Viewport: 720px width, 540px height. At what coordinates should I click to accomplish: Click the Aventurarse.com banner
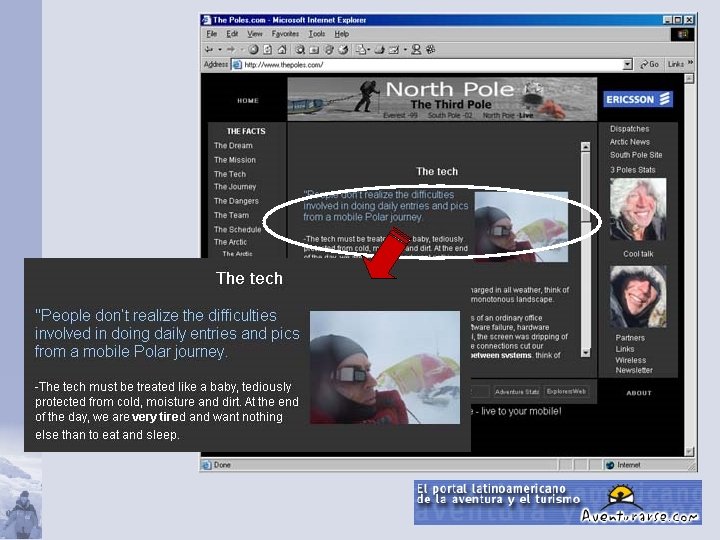point(557,502)
